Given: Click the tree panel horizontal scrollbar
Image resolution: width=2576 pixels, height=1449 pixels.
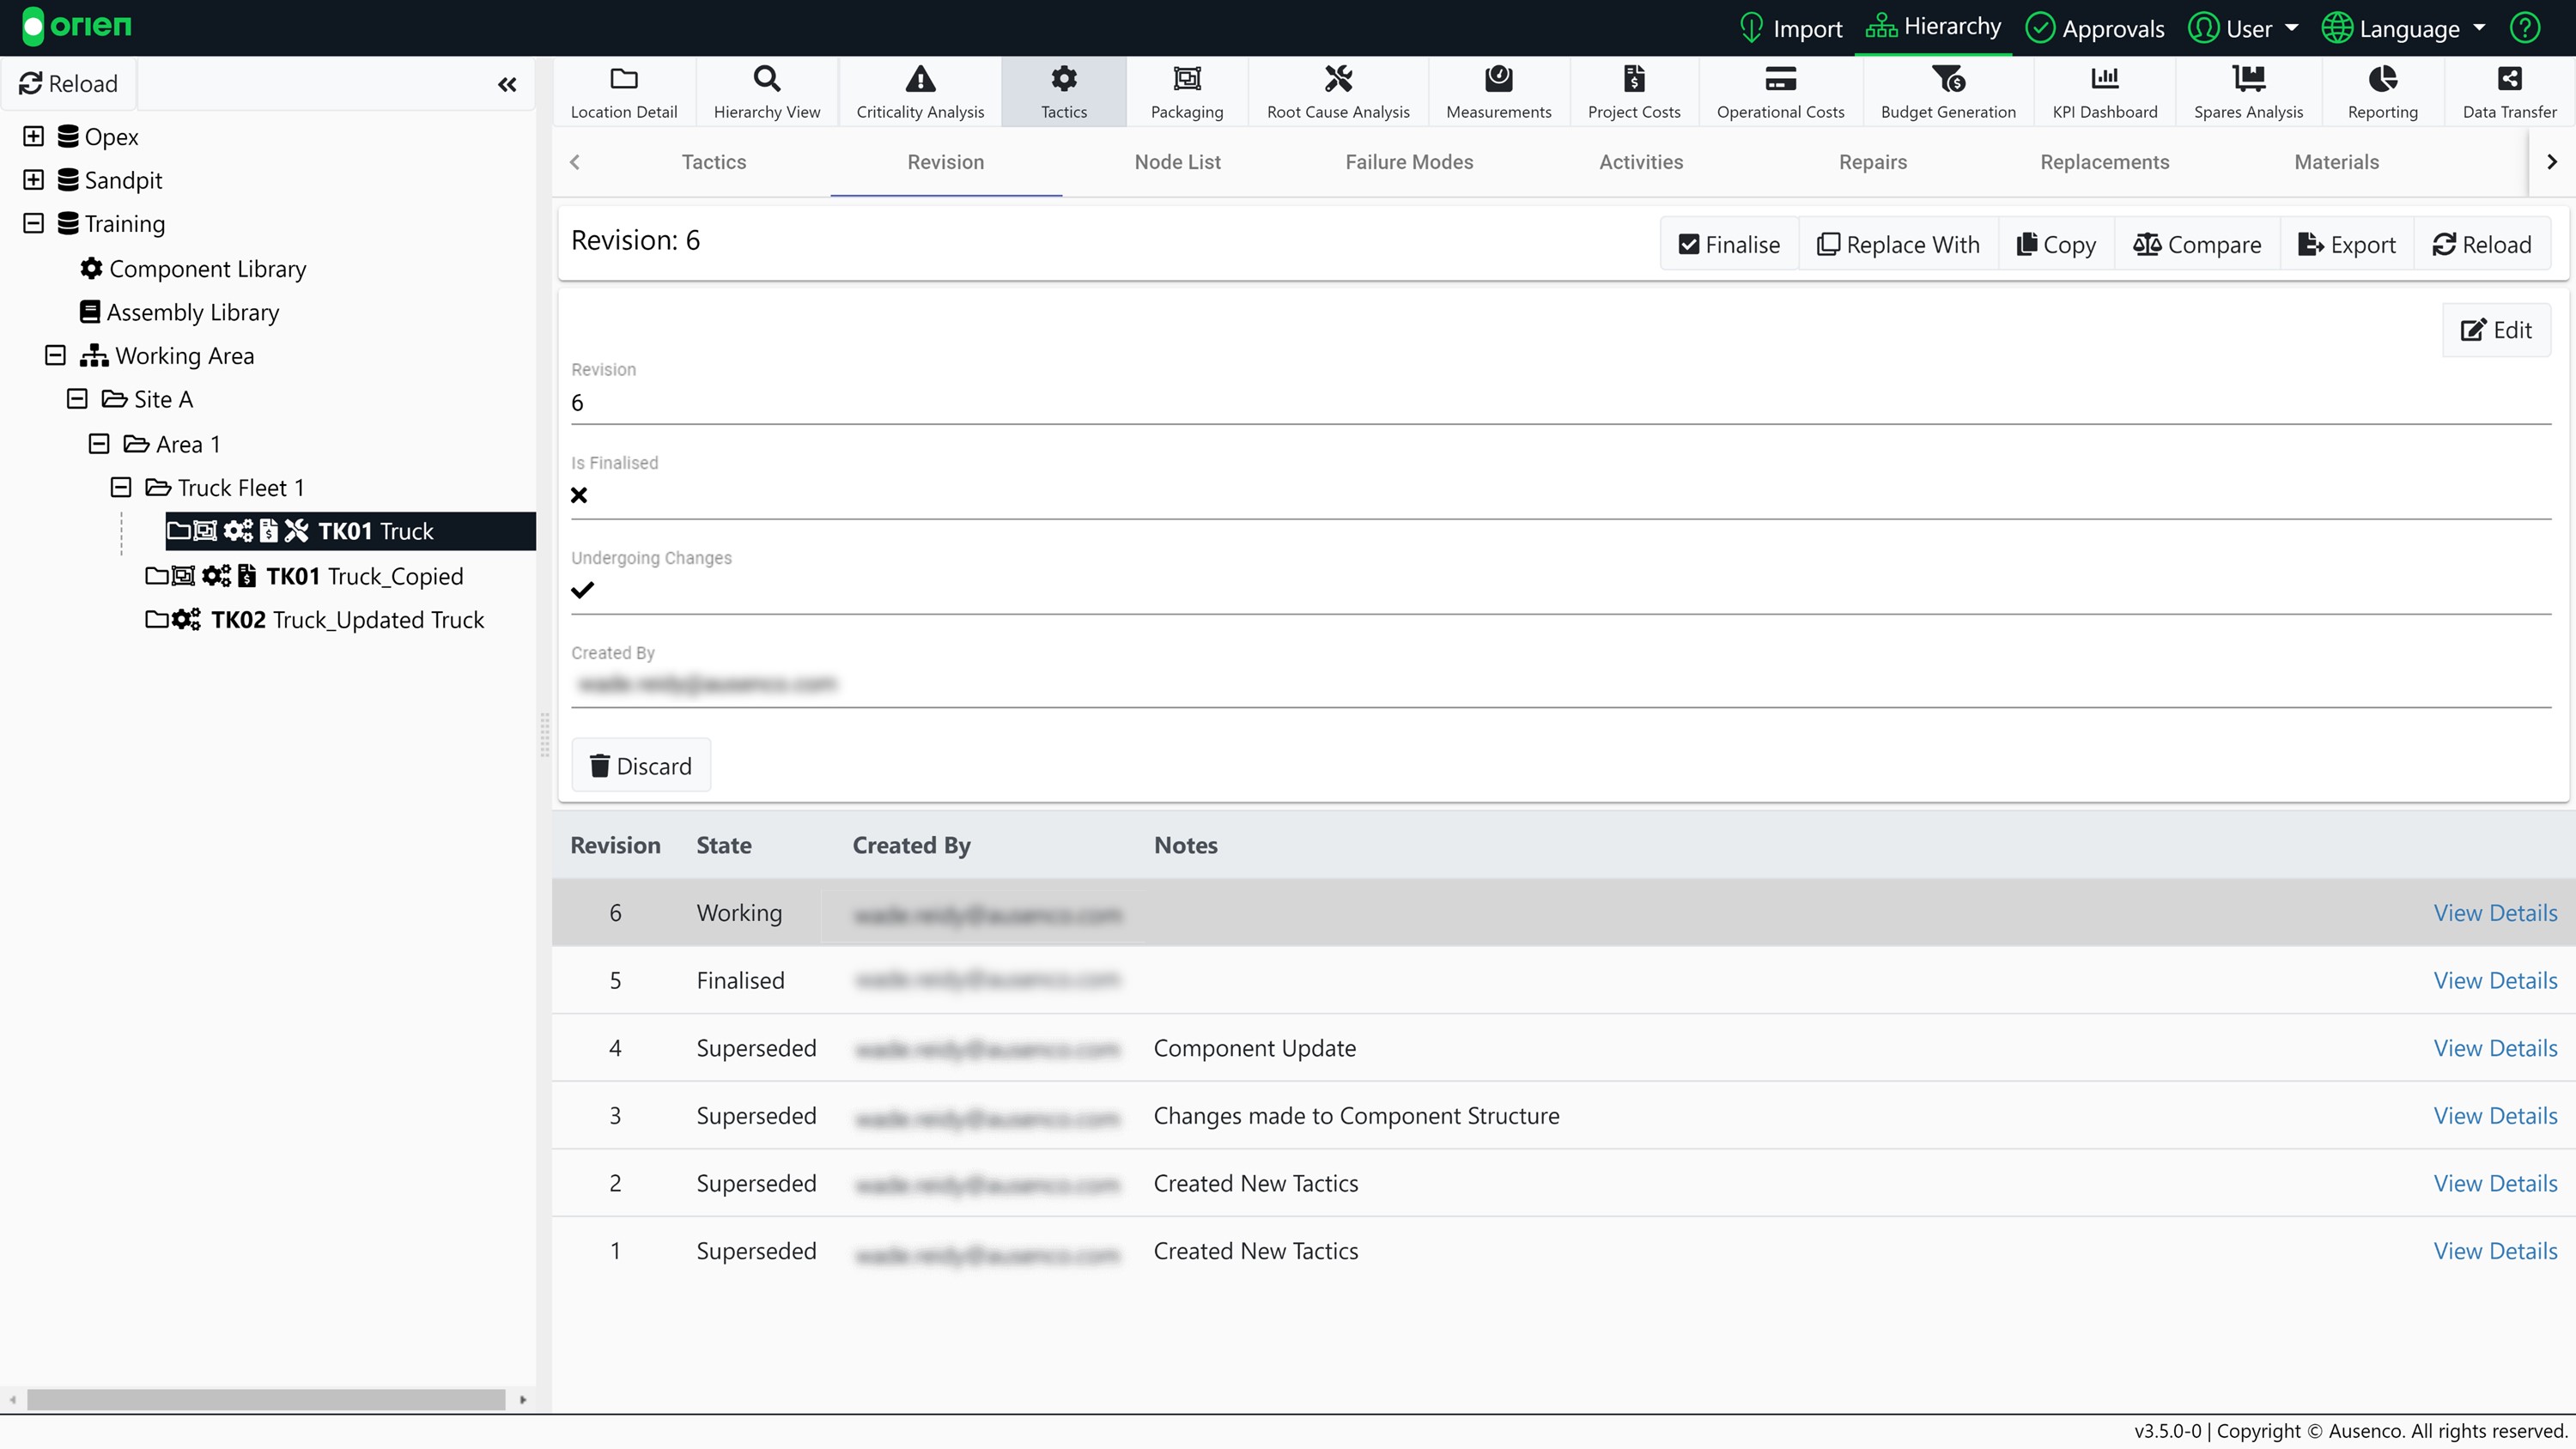Looking at the screenshot, I should point(265,1399).
